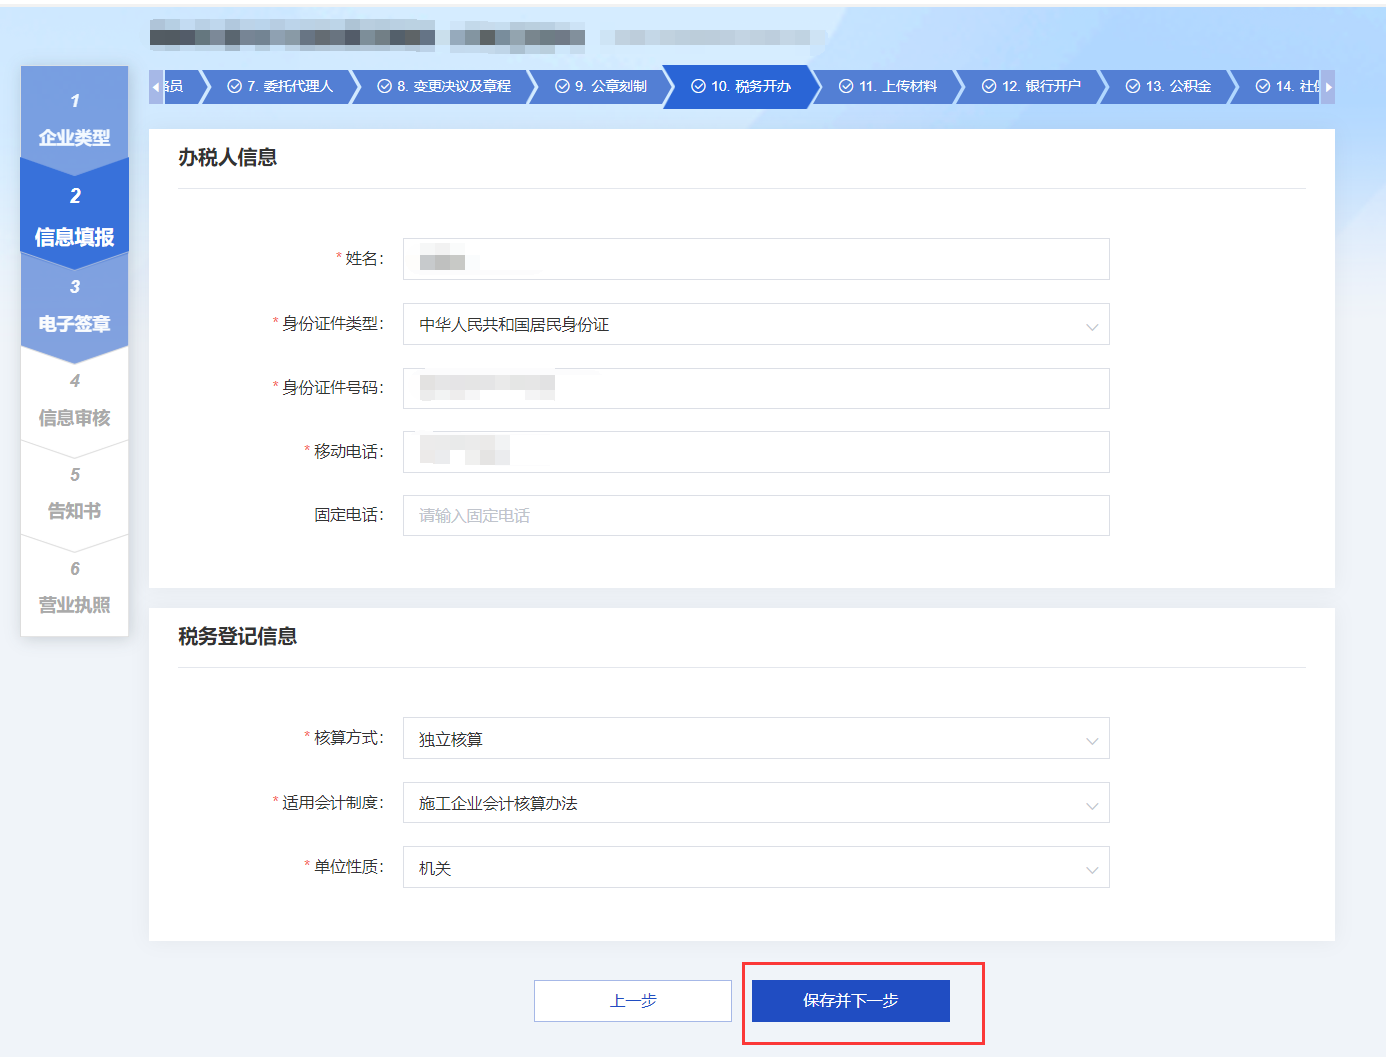Select the 身份证件号码 input field

(x=755, y=389)
